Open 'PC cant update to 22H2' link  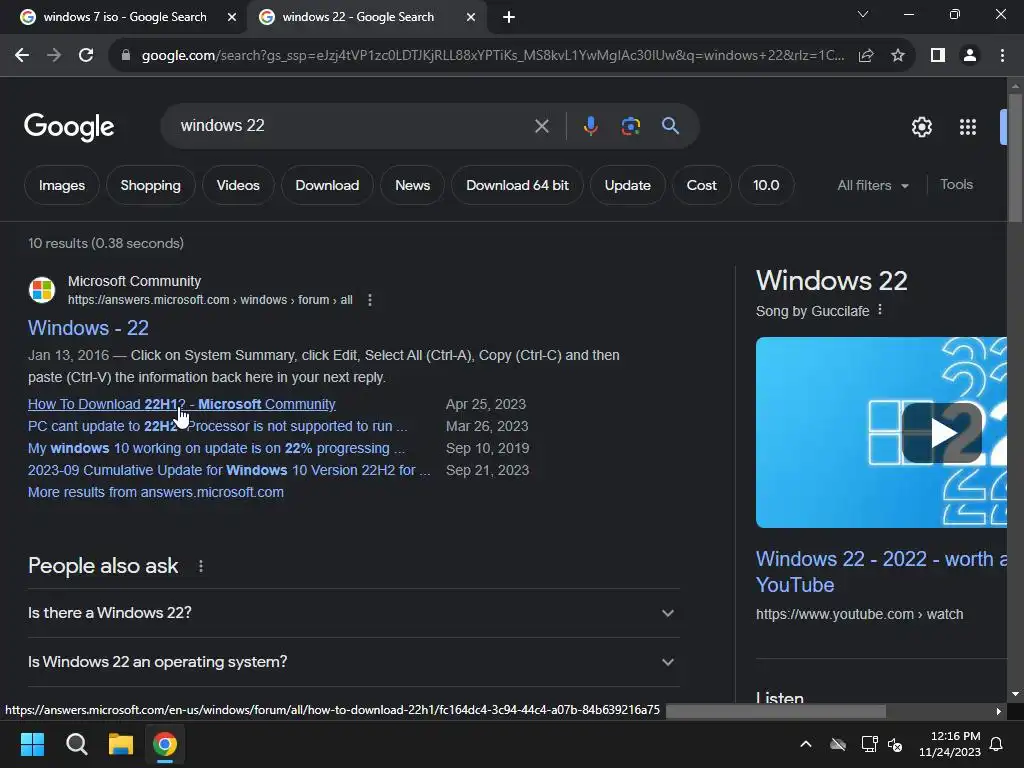(217, 426)
